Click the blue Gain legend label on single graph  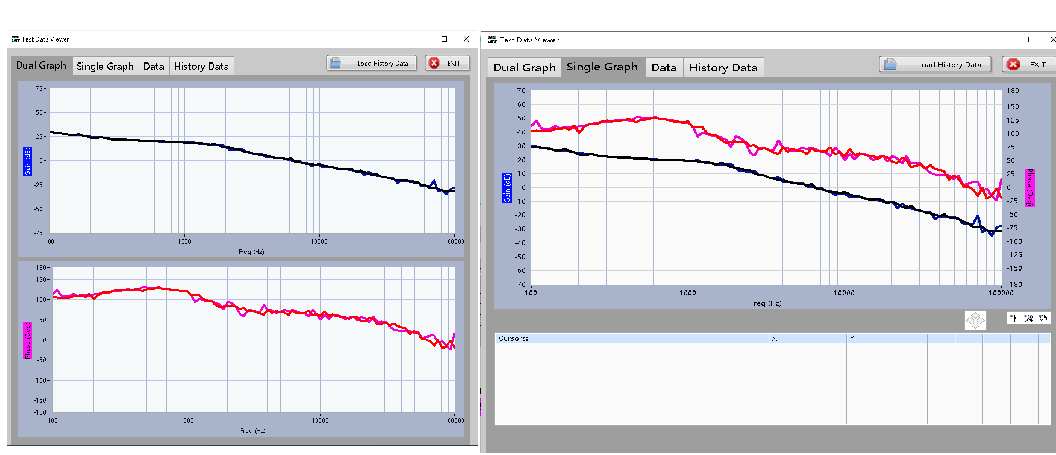pyautogui.click(x=507, y=186)
